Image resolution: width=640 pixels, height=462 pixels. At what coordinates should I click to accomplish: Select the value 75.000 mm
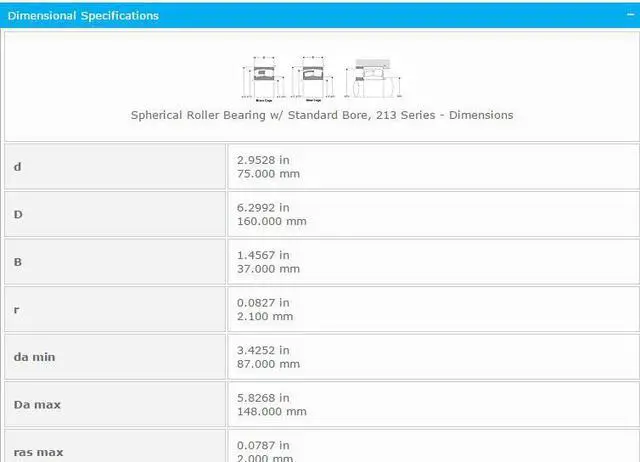click(269, 174)
